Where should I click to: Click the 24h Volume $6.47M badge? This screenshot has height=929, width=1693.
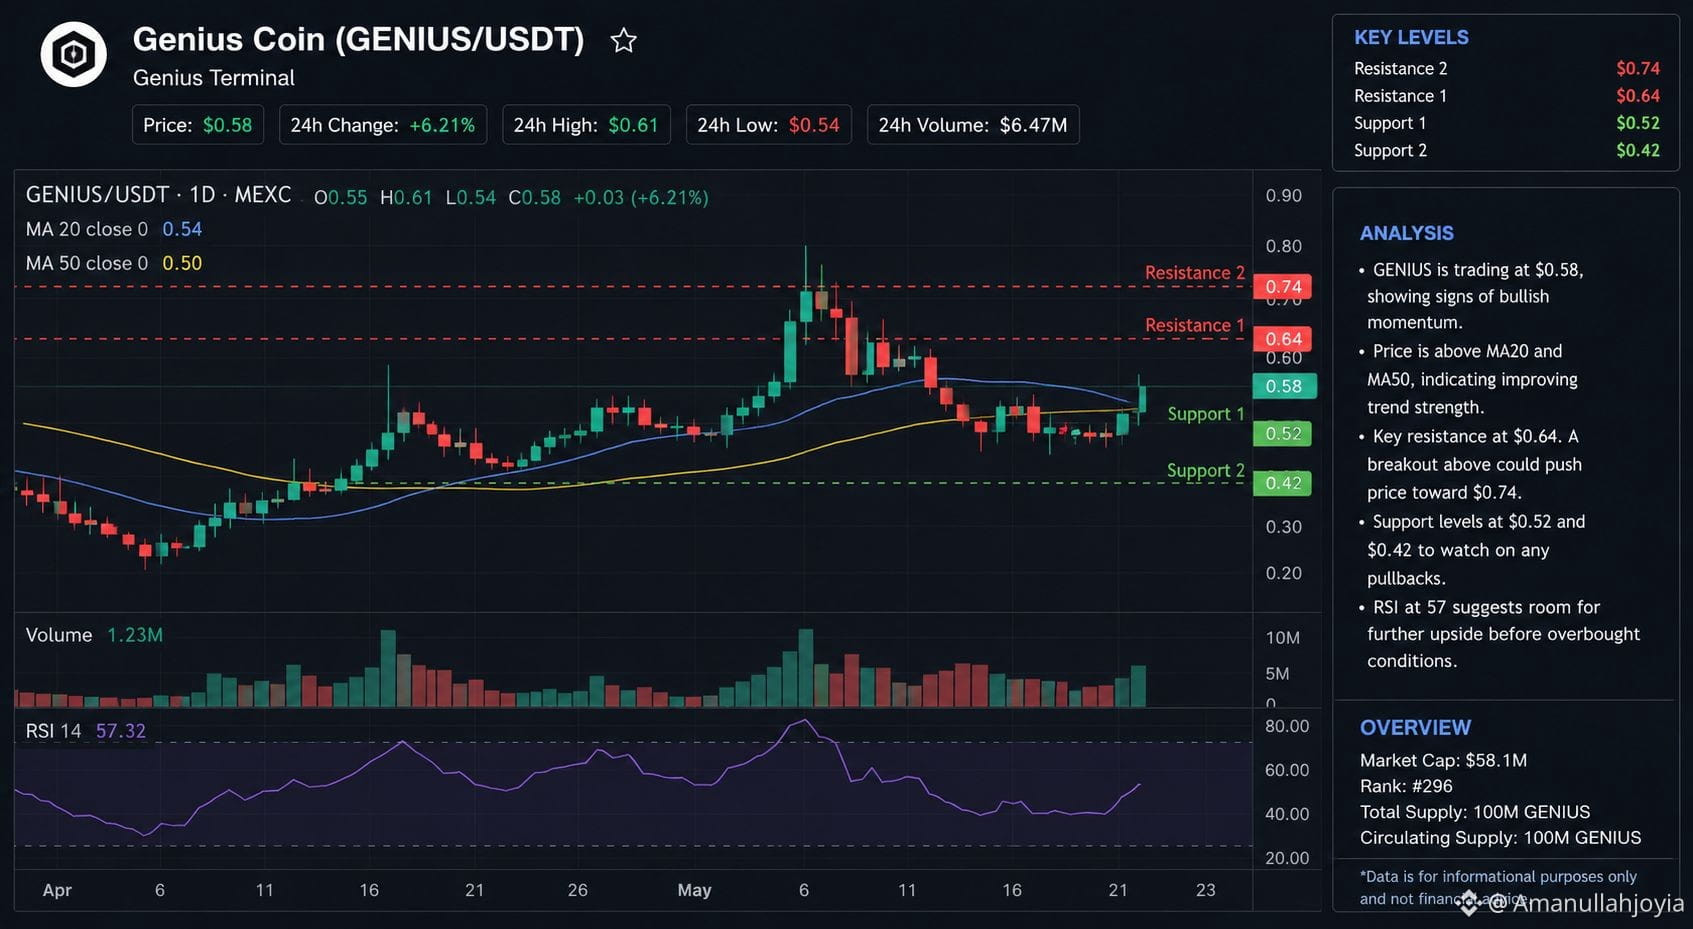tap(973, 125)
